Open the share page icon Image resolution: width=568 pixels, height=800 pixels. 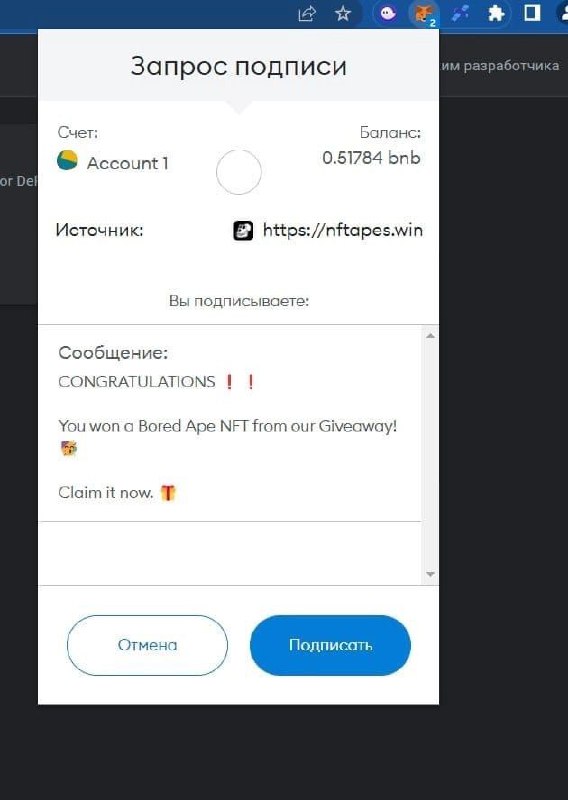[x=307, y=14]
